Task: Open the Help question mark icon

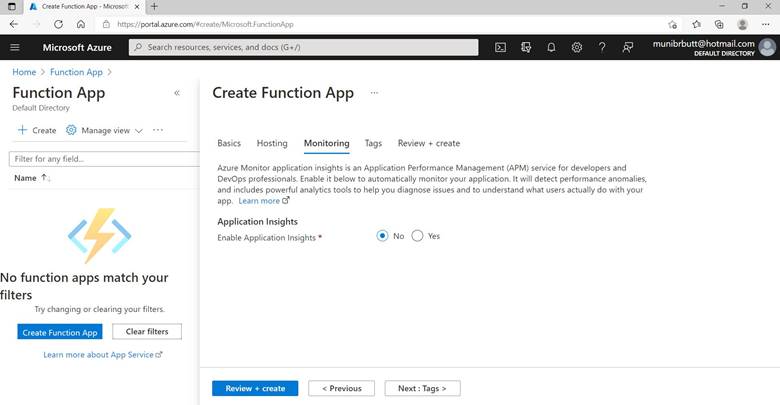Action: click(x=602, y=47)
